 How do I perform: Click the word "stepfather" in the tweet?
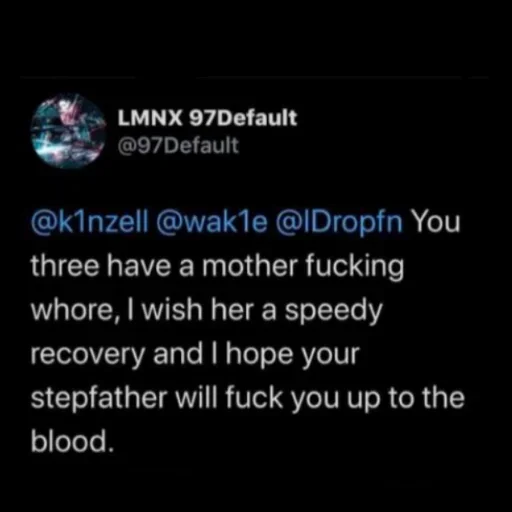(99, 398)
